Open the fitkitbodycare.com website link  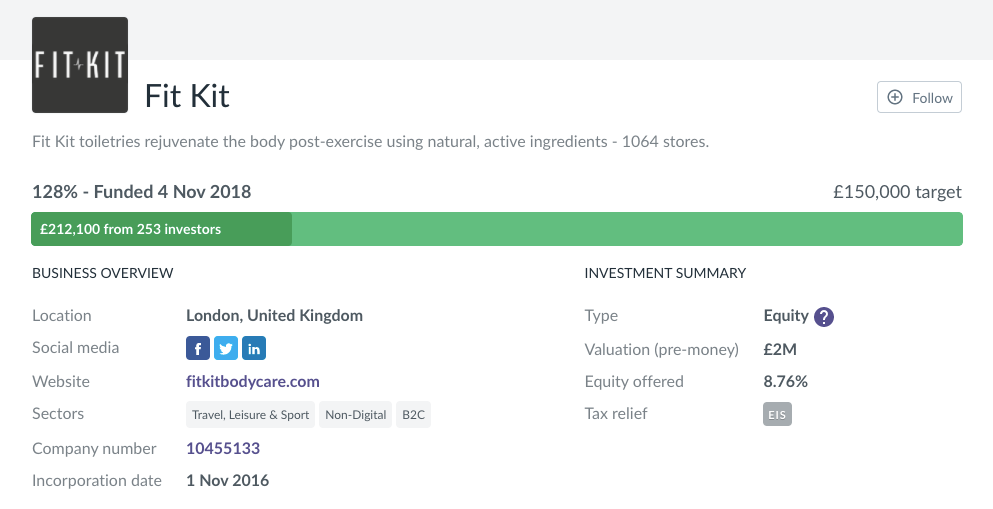coord(253,381)
